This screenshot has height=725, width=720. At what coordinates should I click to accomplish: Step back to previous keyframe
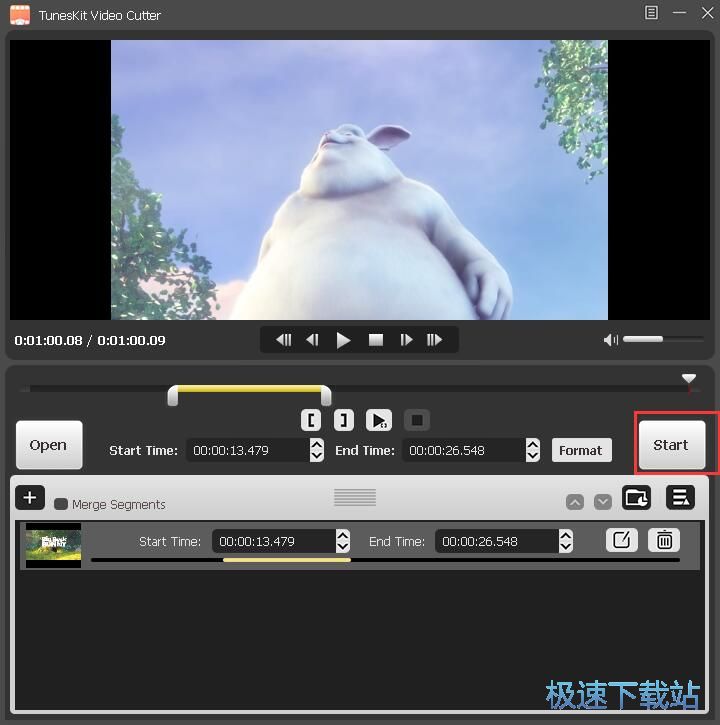click(283, 340)
